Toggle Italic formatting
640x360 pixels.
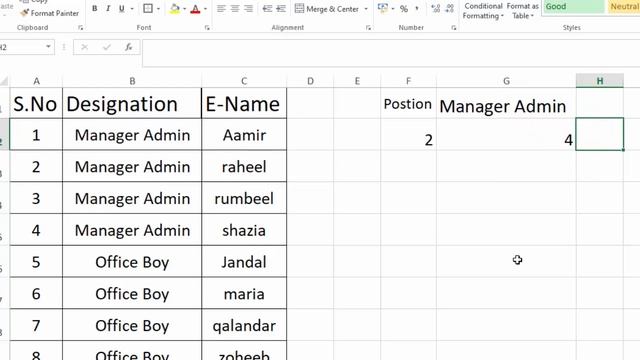(108, 9)
